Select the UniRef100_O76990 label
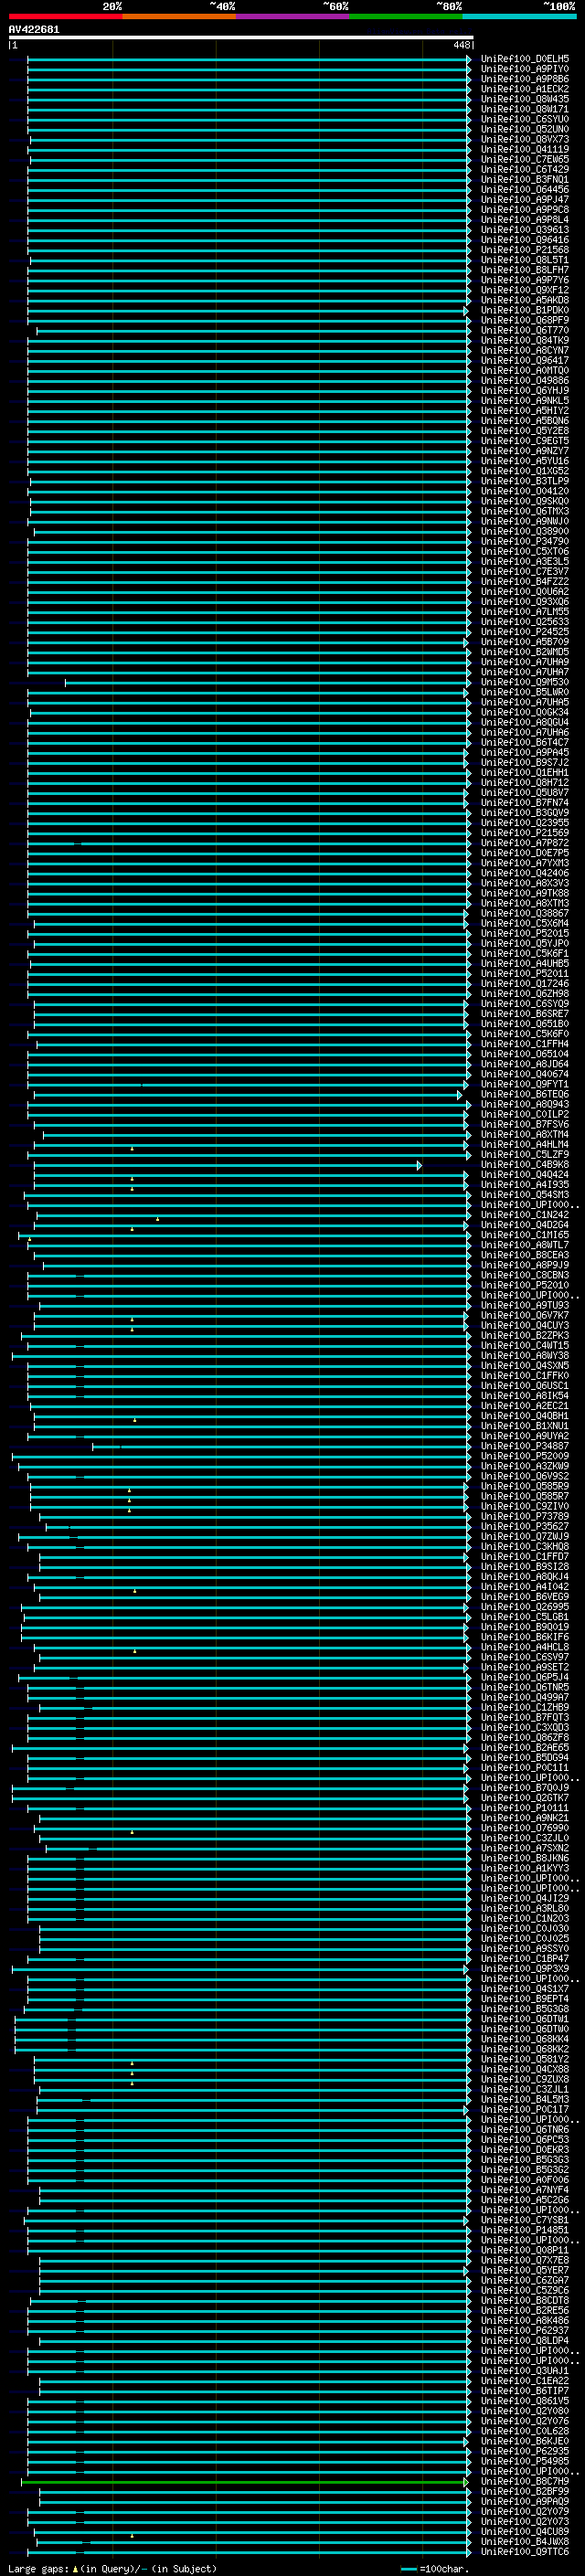This screenshot has height=2576, width=585. [525, 1828]
